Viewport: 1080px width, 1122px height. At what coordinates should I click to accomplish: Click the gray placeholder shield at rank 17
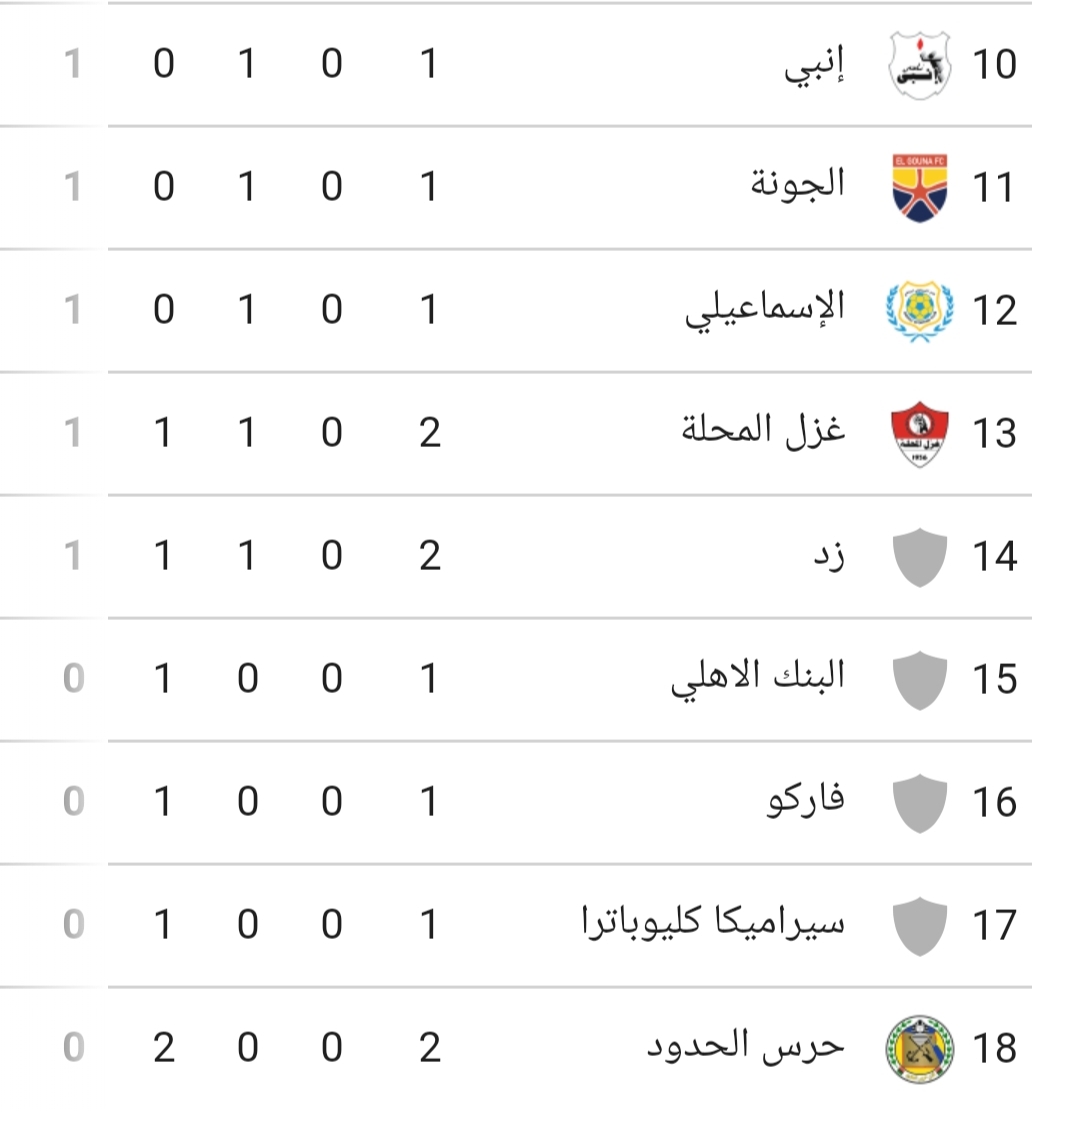point(920,927)
